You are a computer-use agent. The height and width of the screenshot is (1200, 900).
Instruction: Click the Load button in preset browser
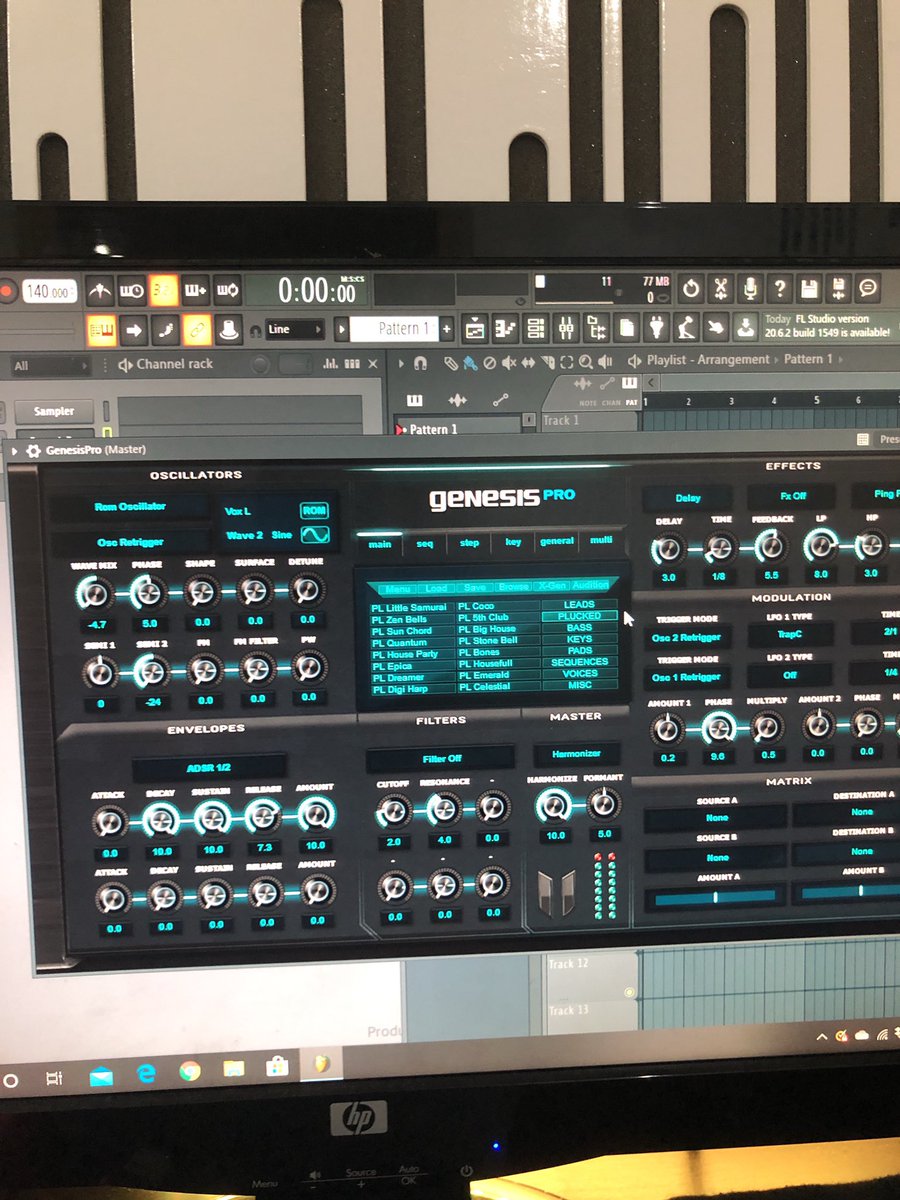pos(435,588)
